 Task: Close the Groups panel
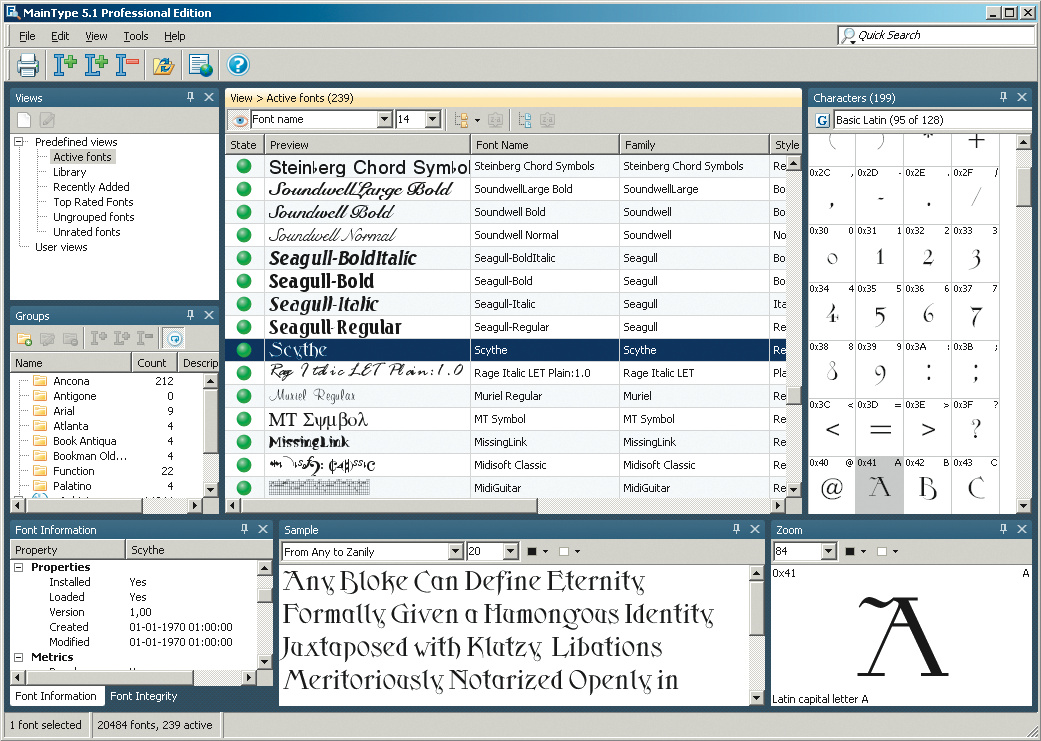click(x=209, y=315)
